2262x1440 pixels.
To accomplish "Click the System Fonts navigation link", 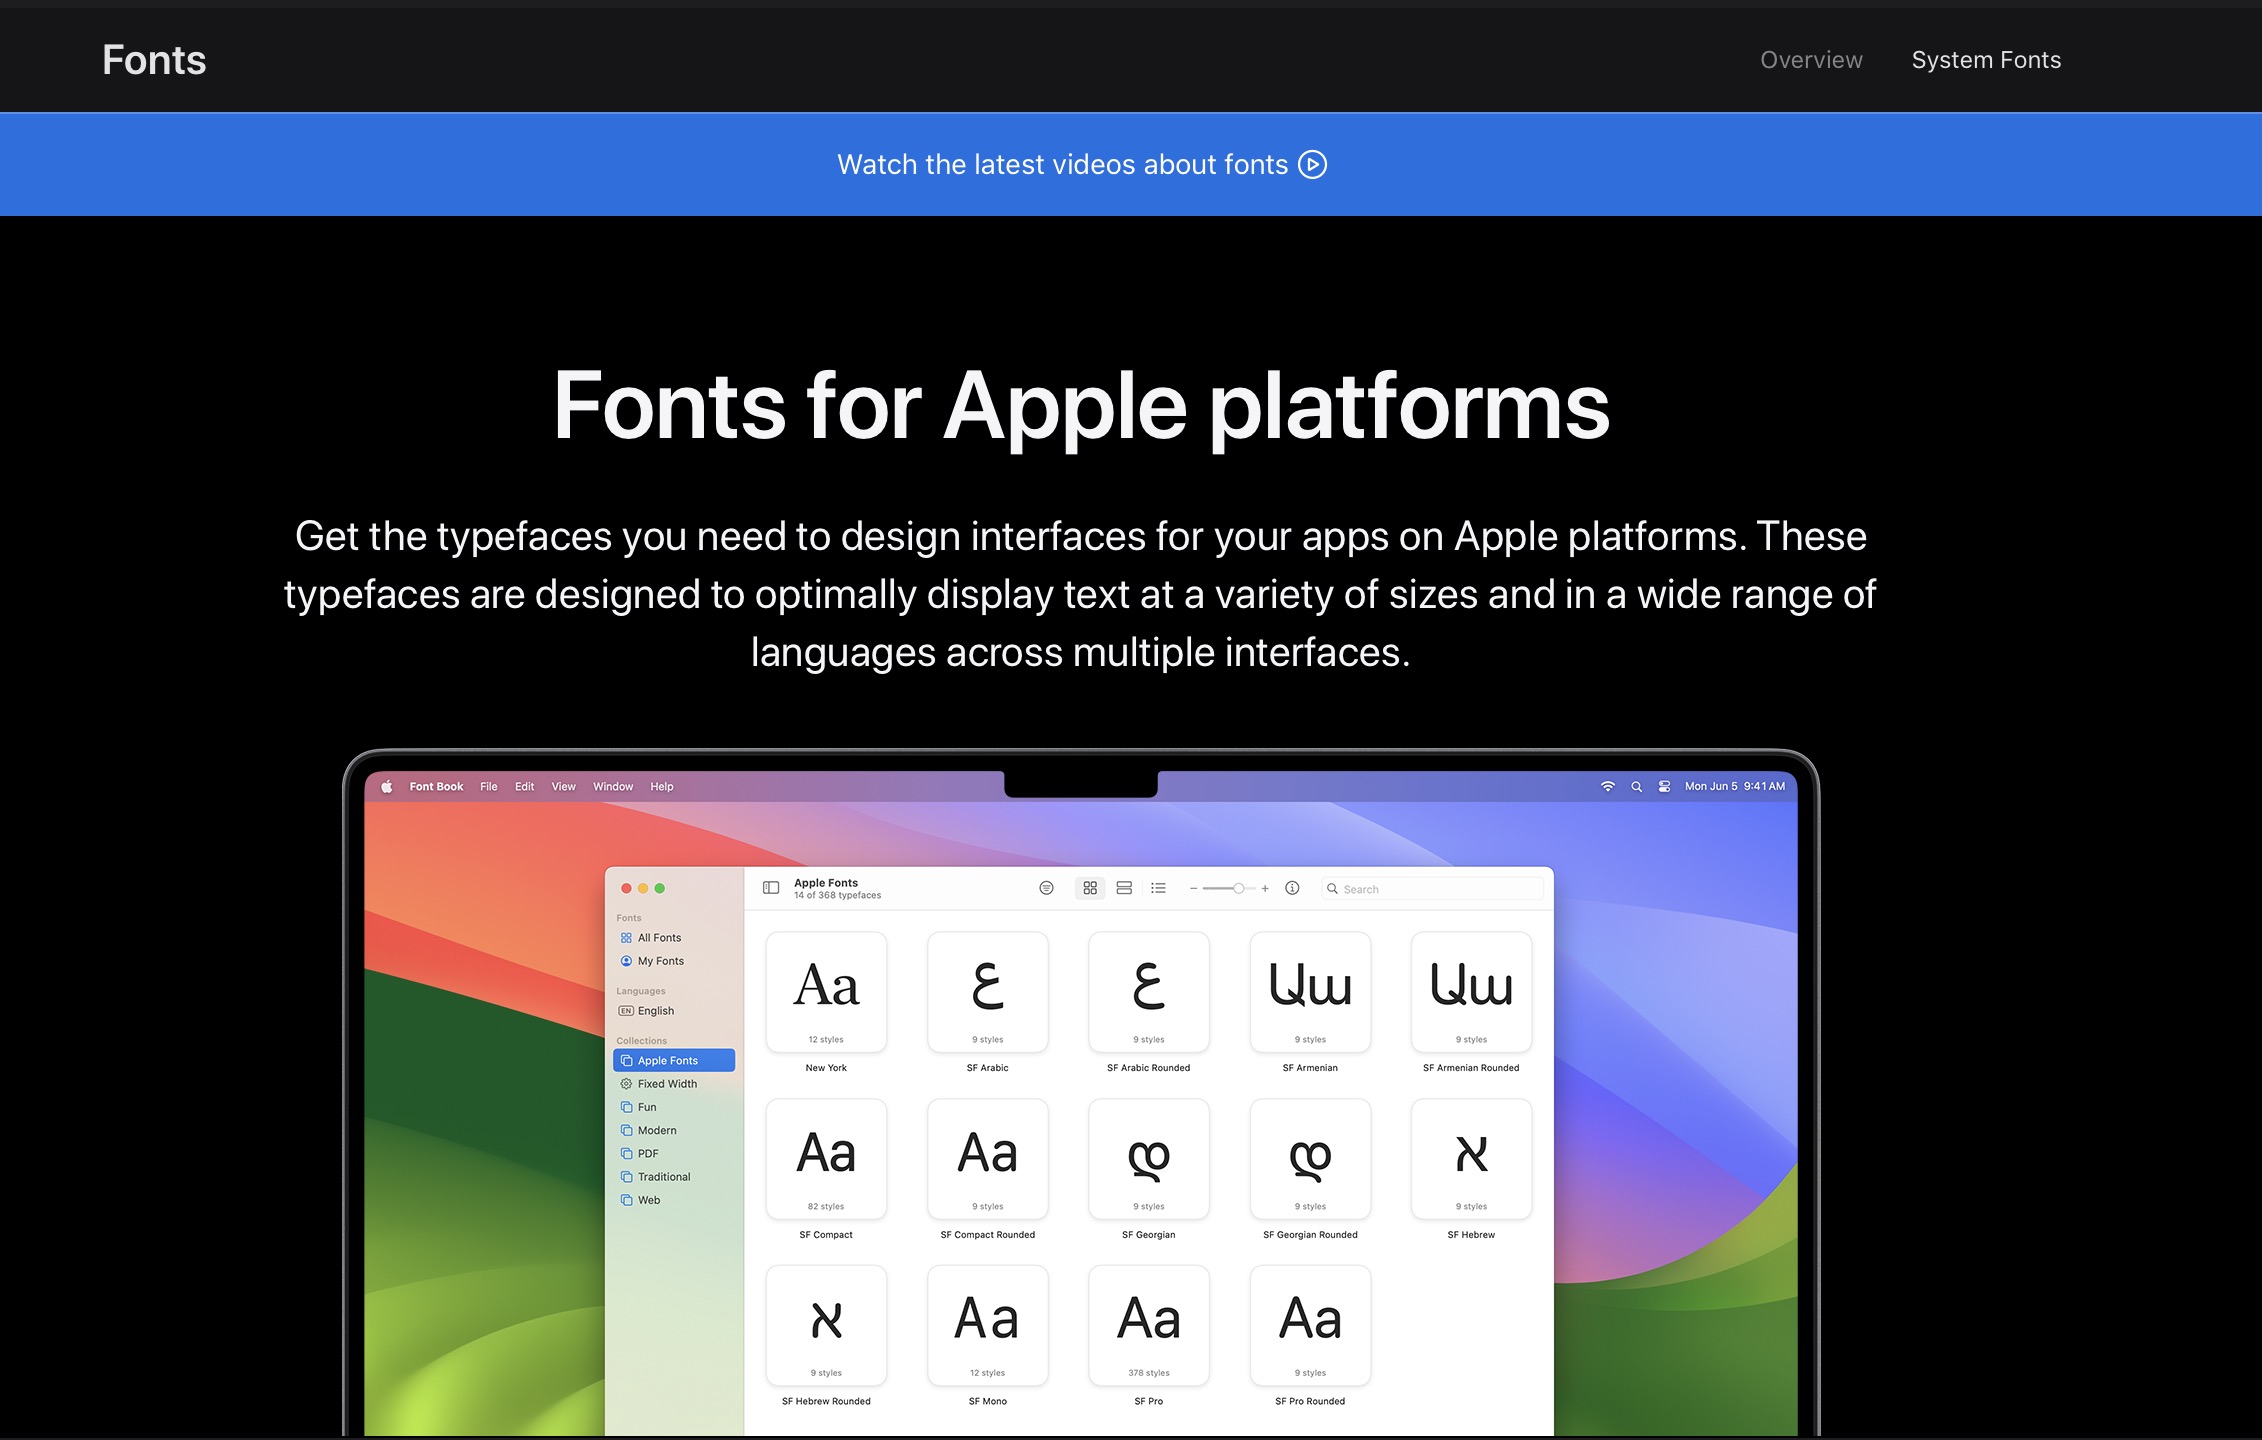I will coord(1986,59).
